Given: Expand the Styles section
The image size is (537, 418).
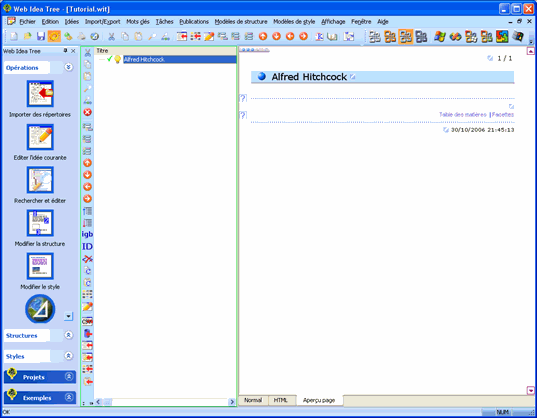Looking at the screenshot, I should [x=68, y=356].
